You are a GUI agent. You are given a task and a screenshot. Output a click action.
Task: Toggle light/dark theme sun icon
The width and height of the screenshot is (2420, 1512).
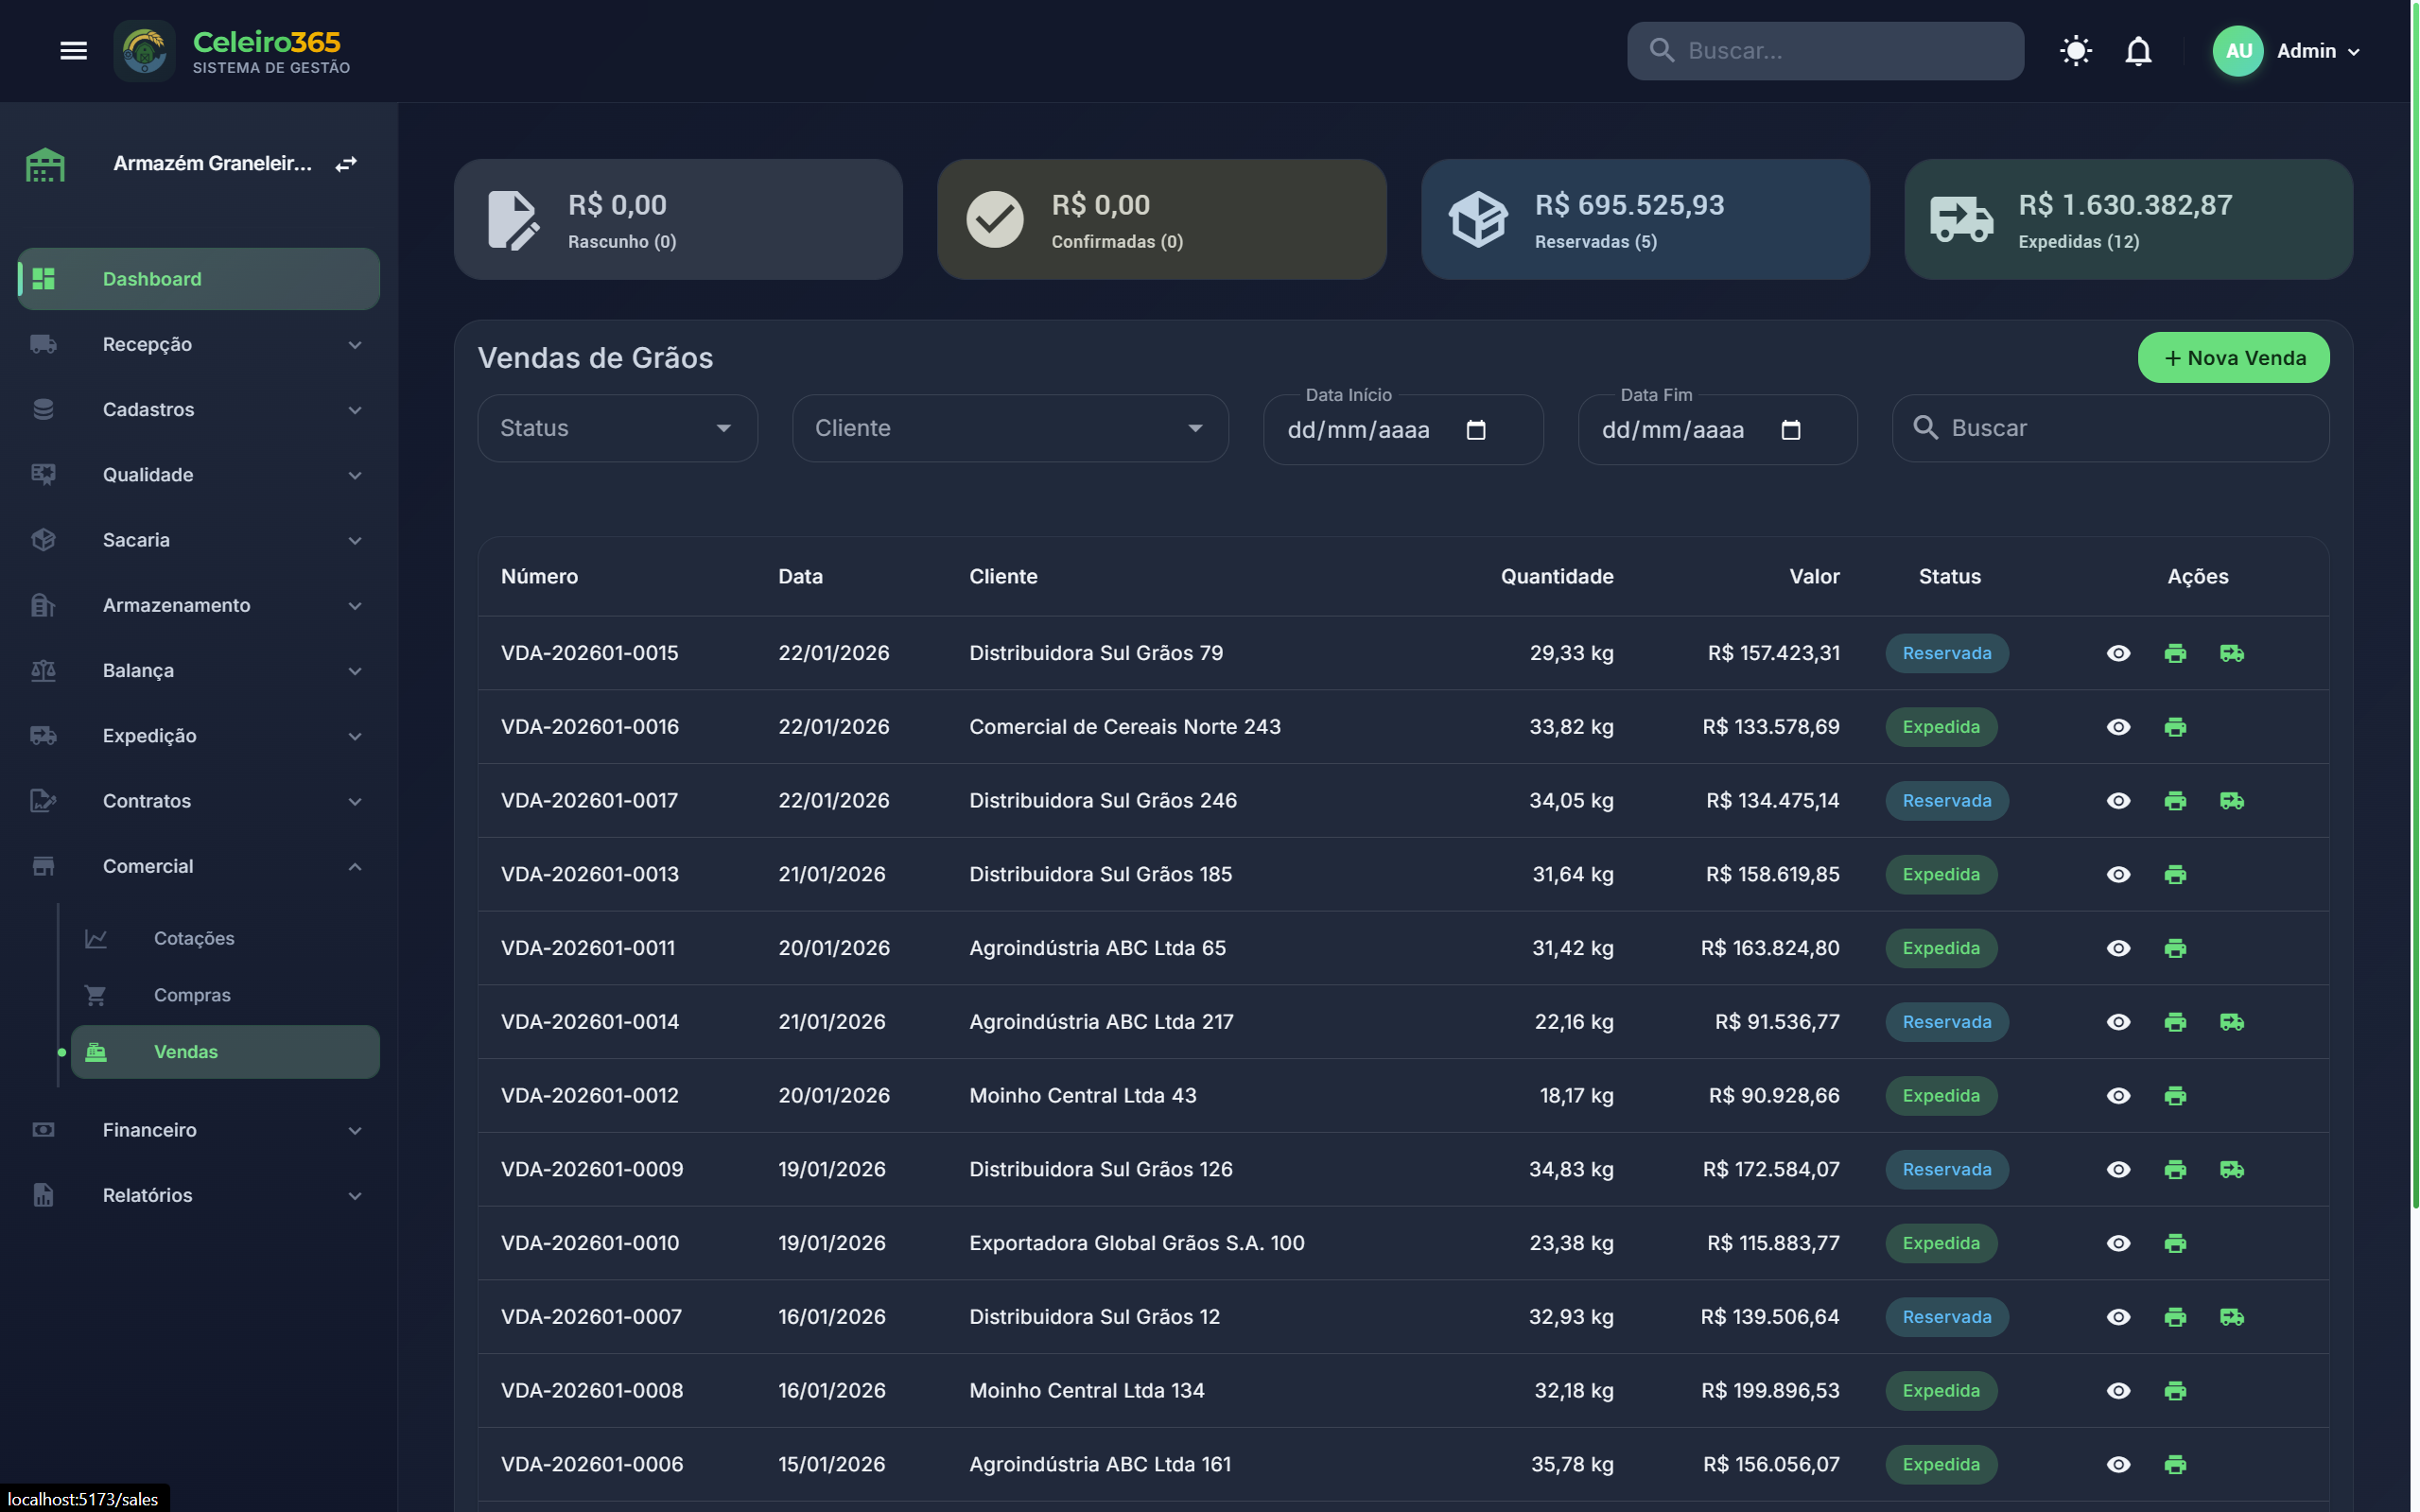2075,51
